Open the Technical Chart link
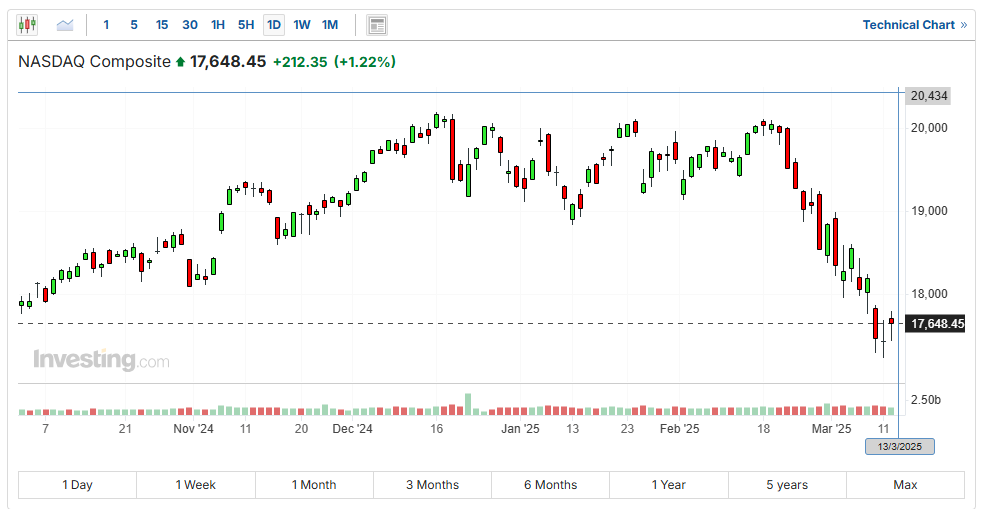The image size is (985, 509). 914,24
